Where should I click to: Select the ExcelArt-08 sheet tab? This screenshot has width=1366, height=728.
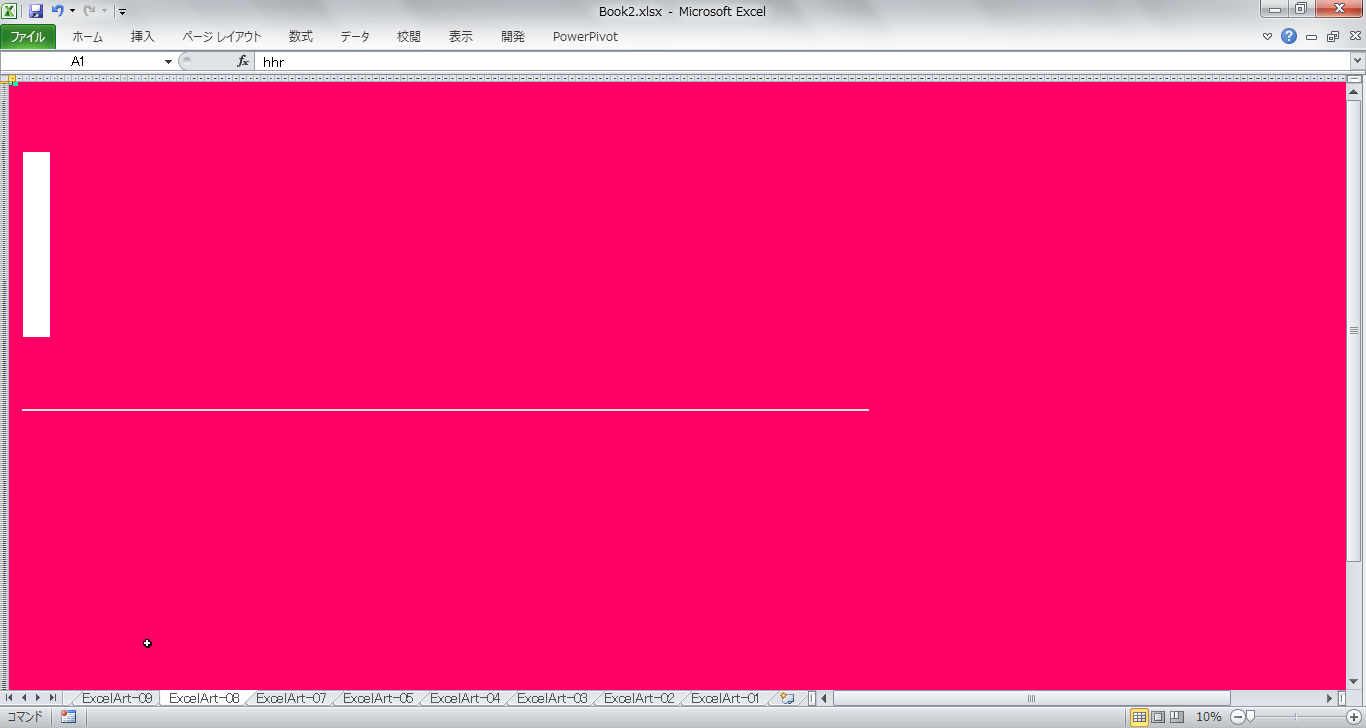204,698
